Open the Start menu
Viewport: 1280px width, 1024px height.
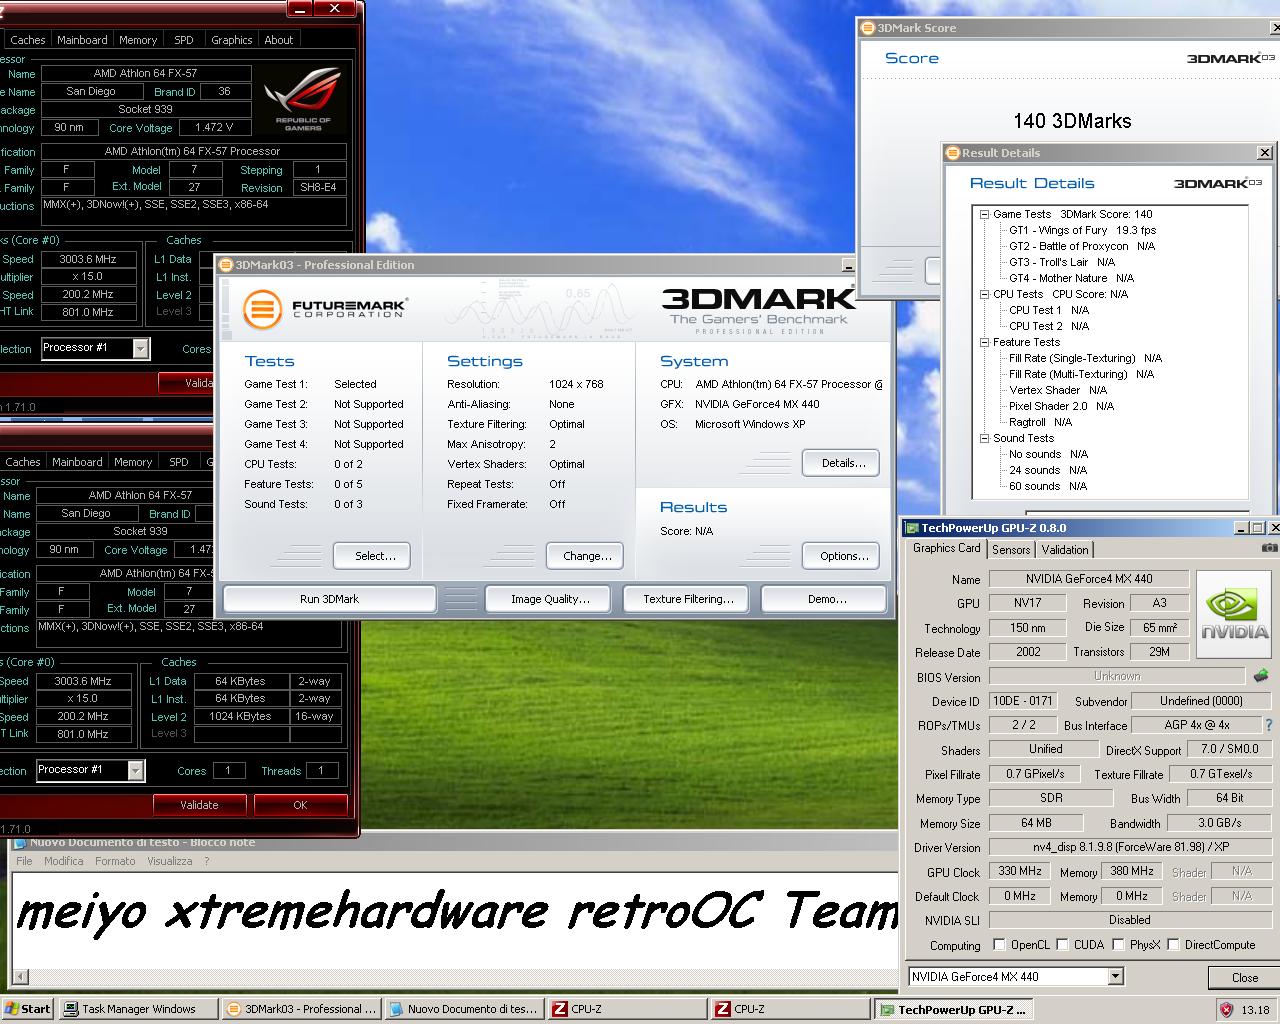click(27, 1009)
